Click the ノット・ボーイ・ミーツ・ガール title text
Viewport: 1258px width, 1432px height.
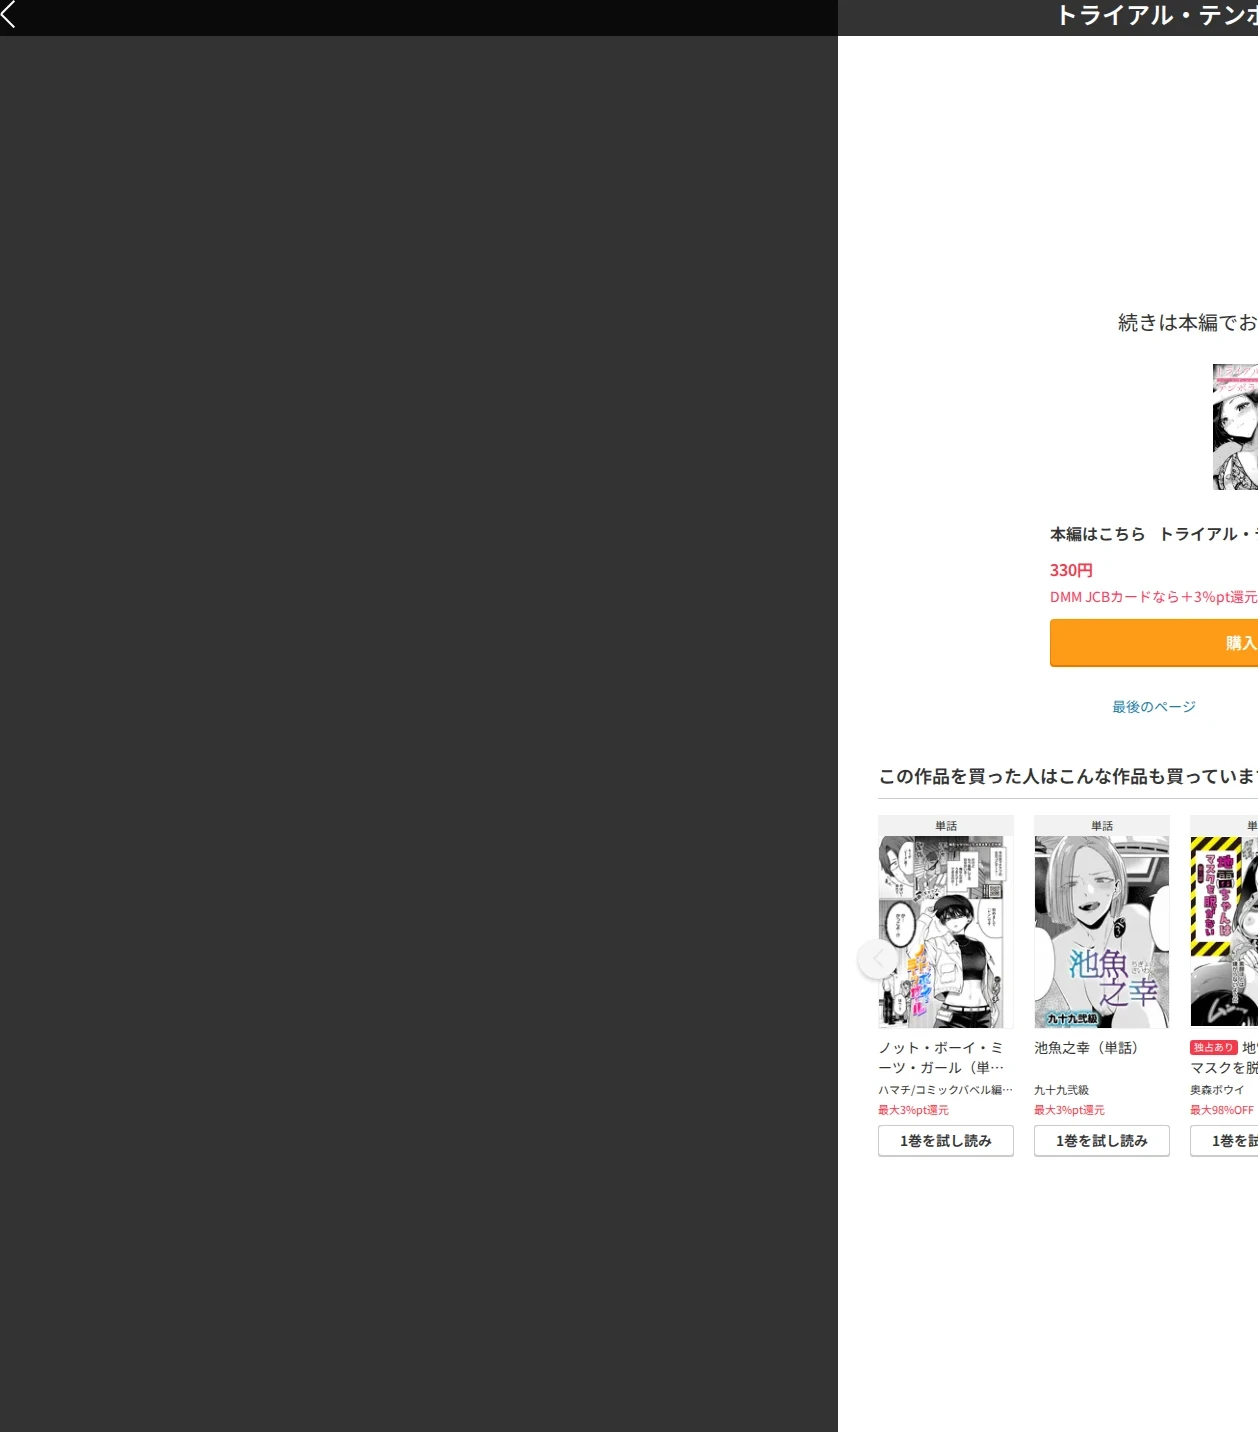coord(941,1057)
